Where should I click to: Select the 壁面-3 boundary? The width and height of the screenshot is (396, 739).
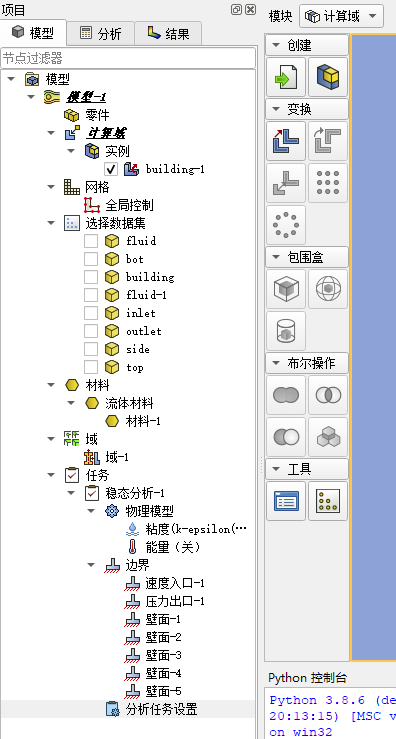pyautogui.click(x=164, y=655)
